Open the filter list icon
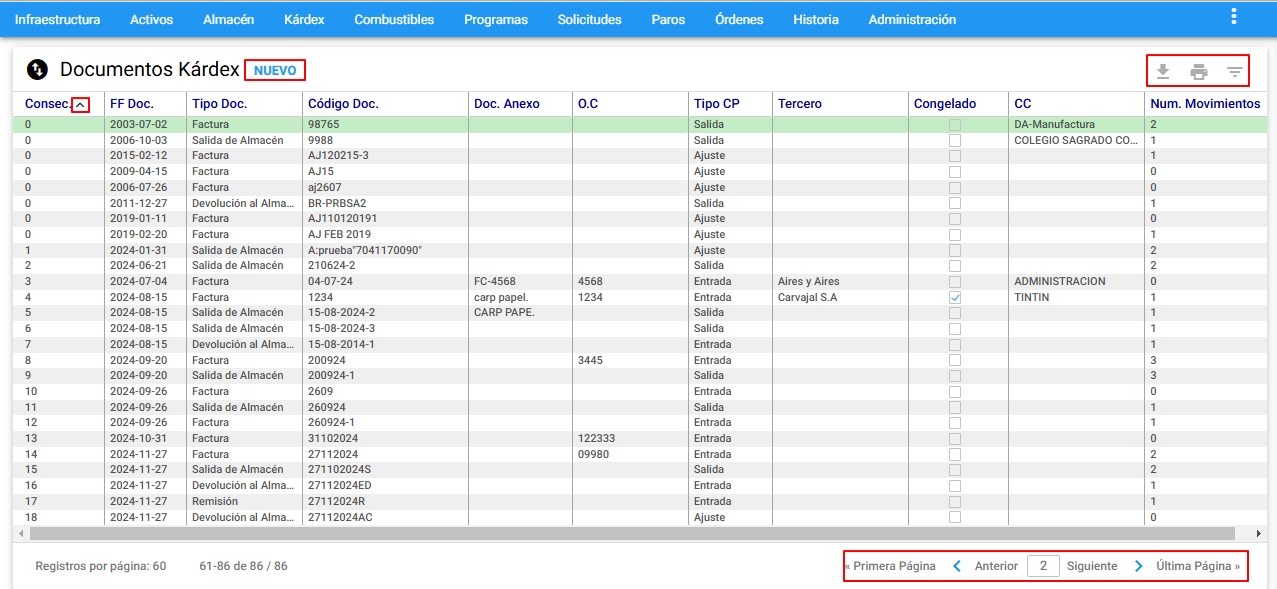 [x=1235, y=71]
